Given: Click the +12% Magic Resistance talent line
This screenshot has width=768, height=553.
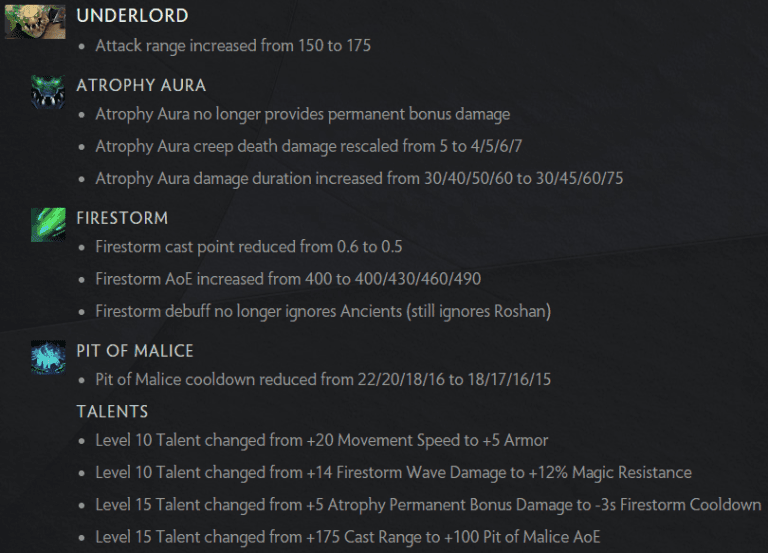Looking at the screenshot, I should click(393, 472).
